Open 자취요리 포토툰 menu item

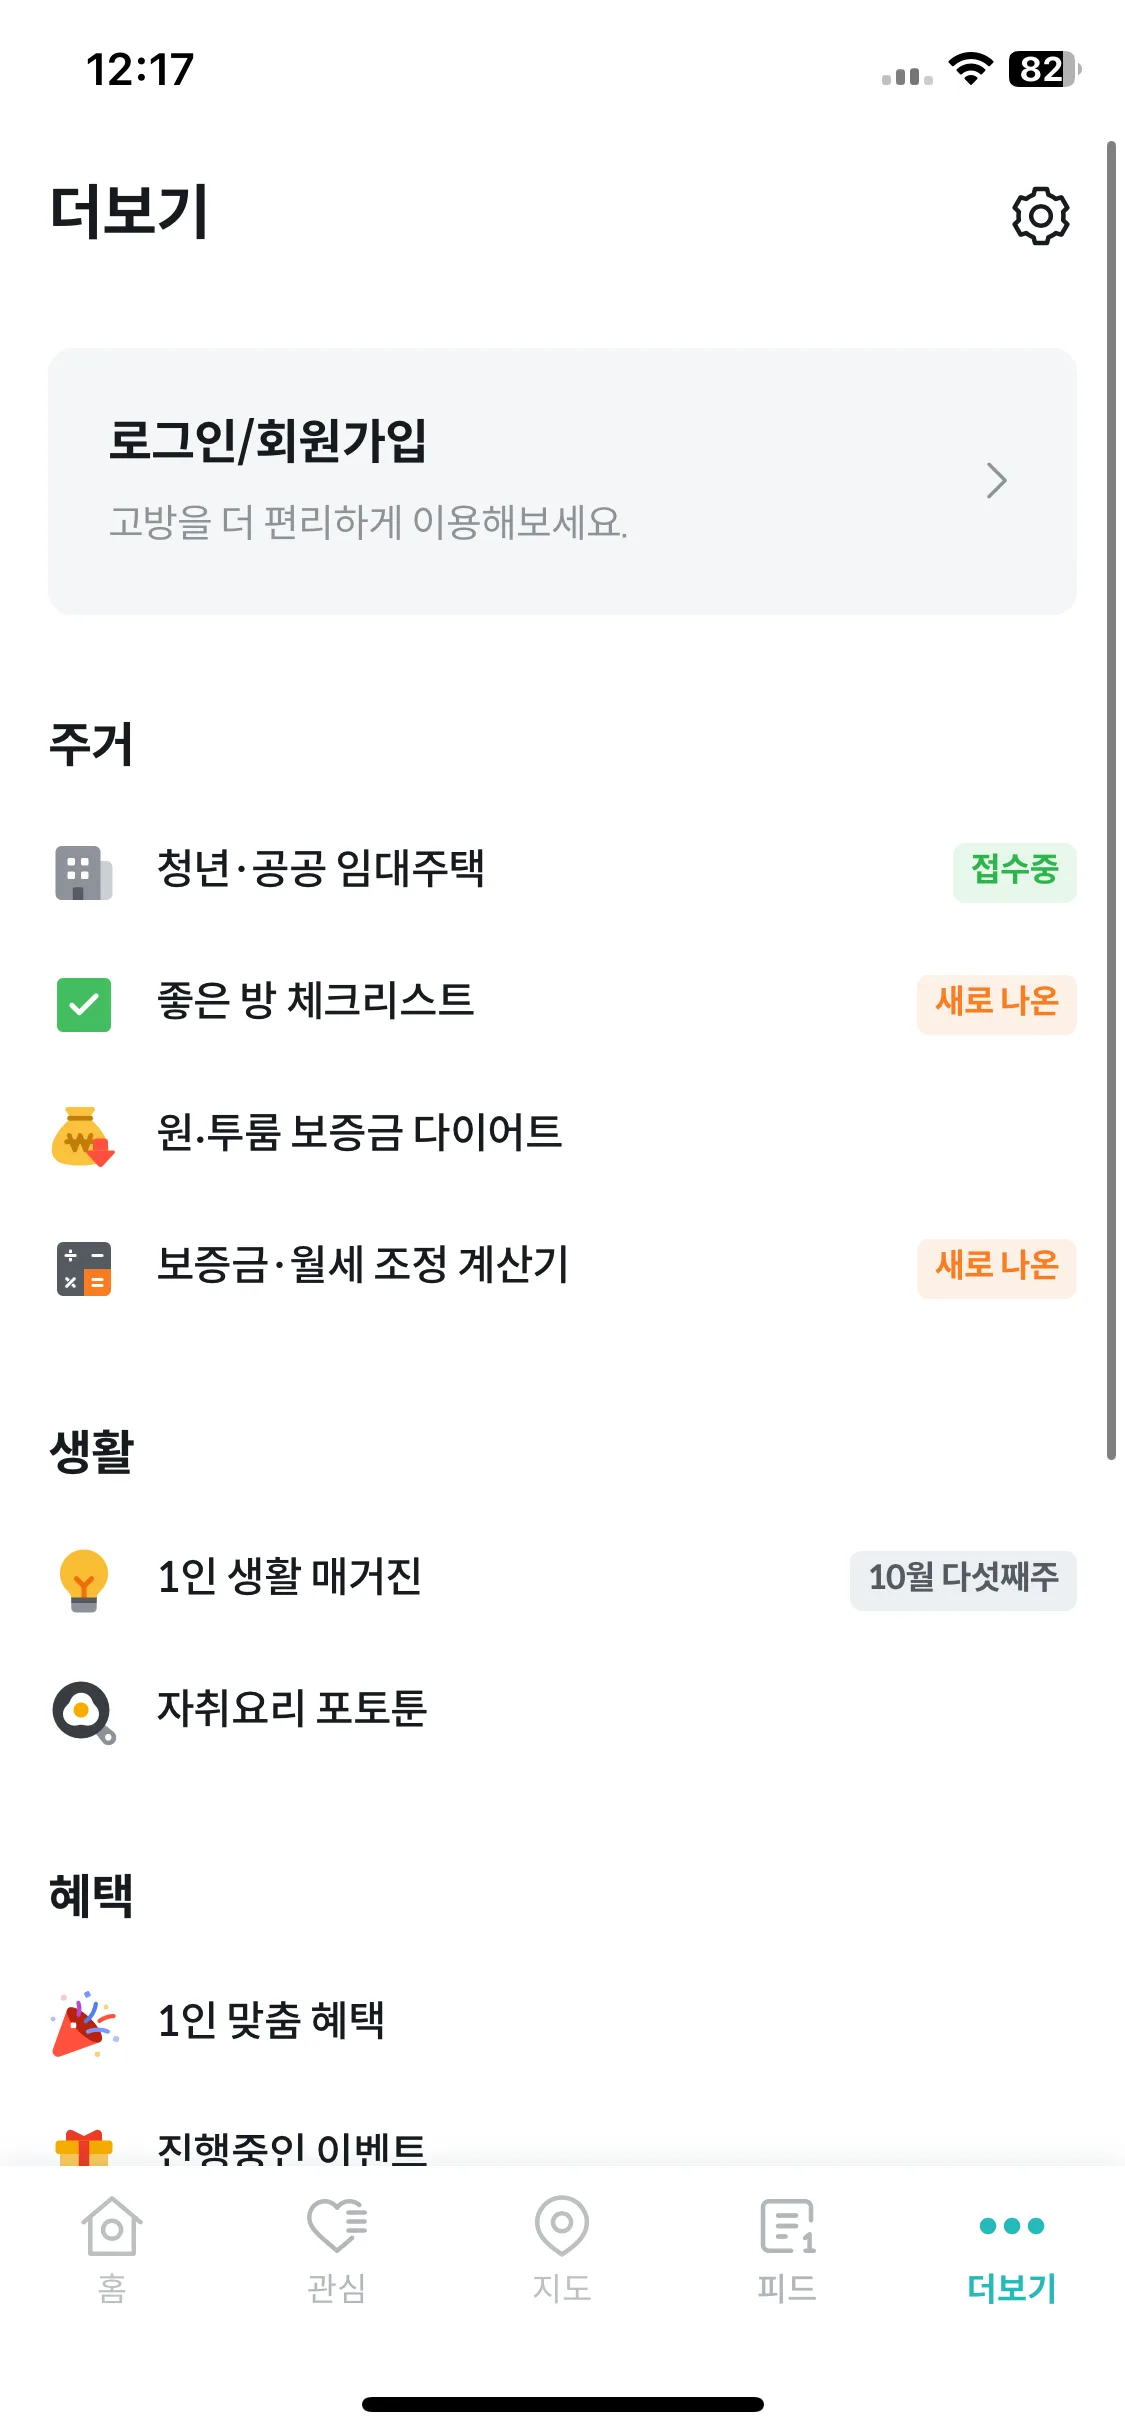click(x=562, y=1712)
